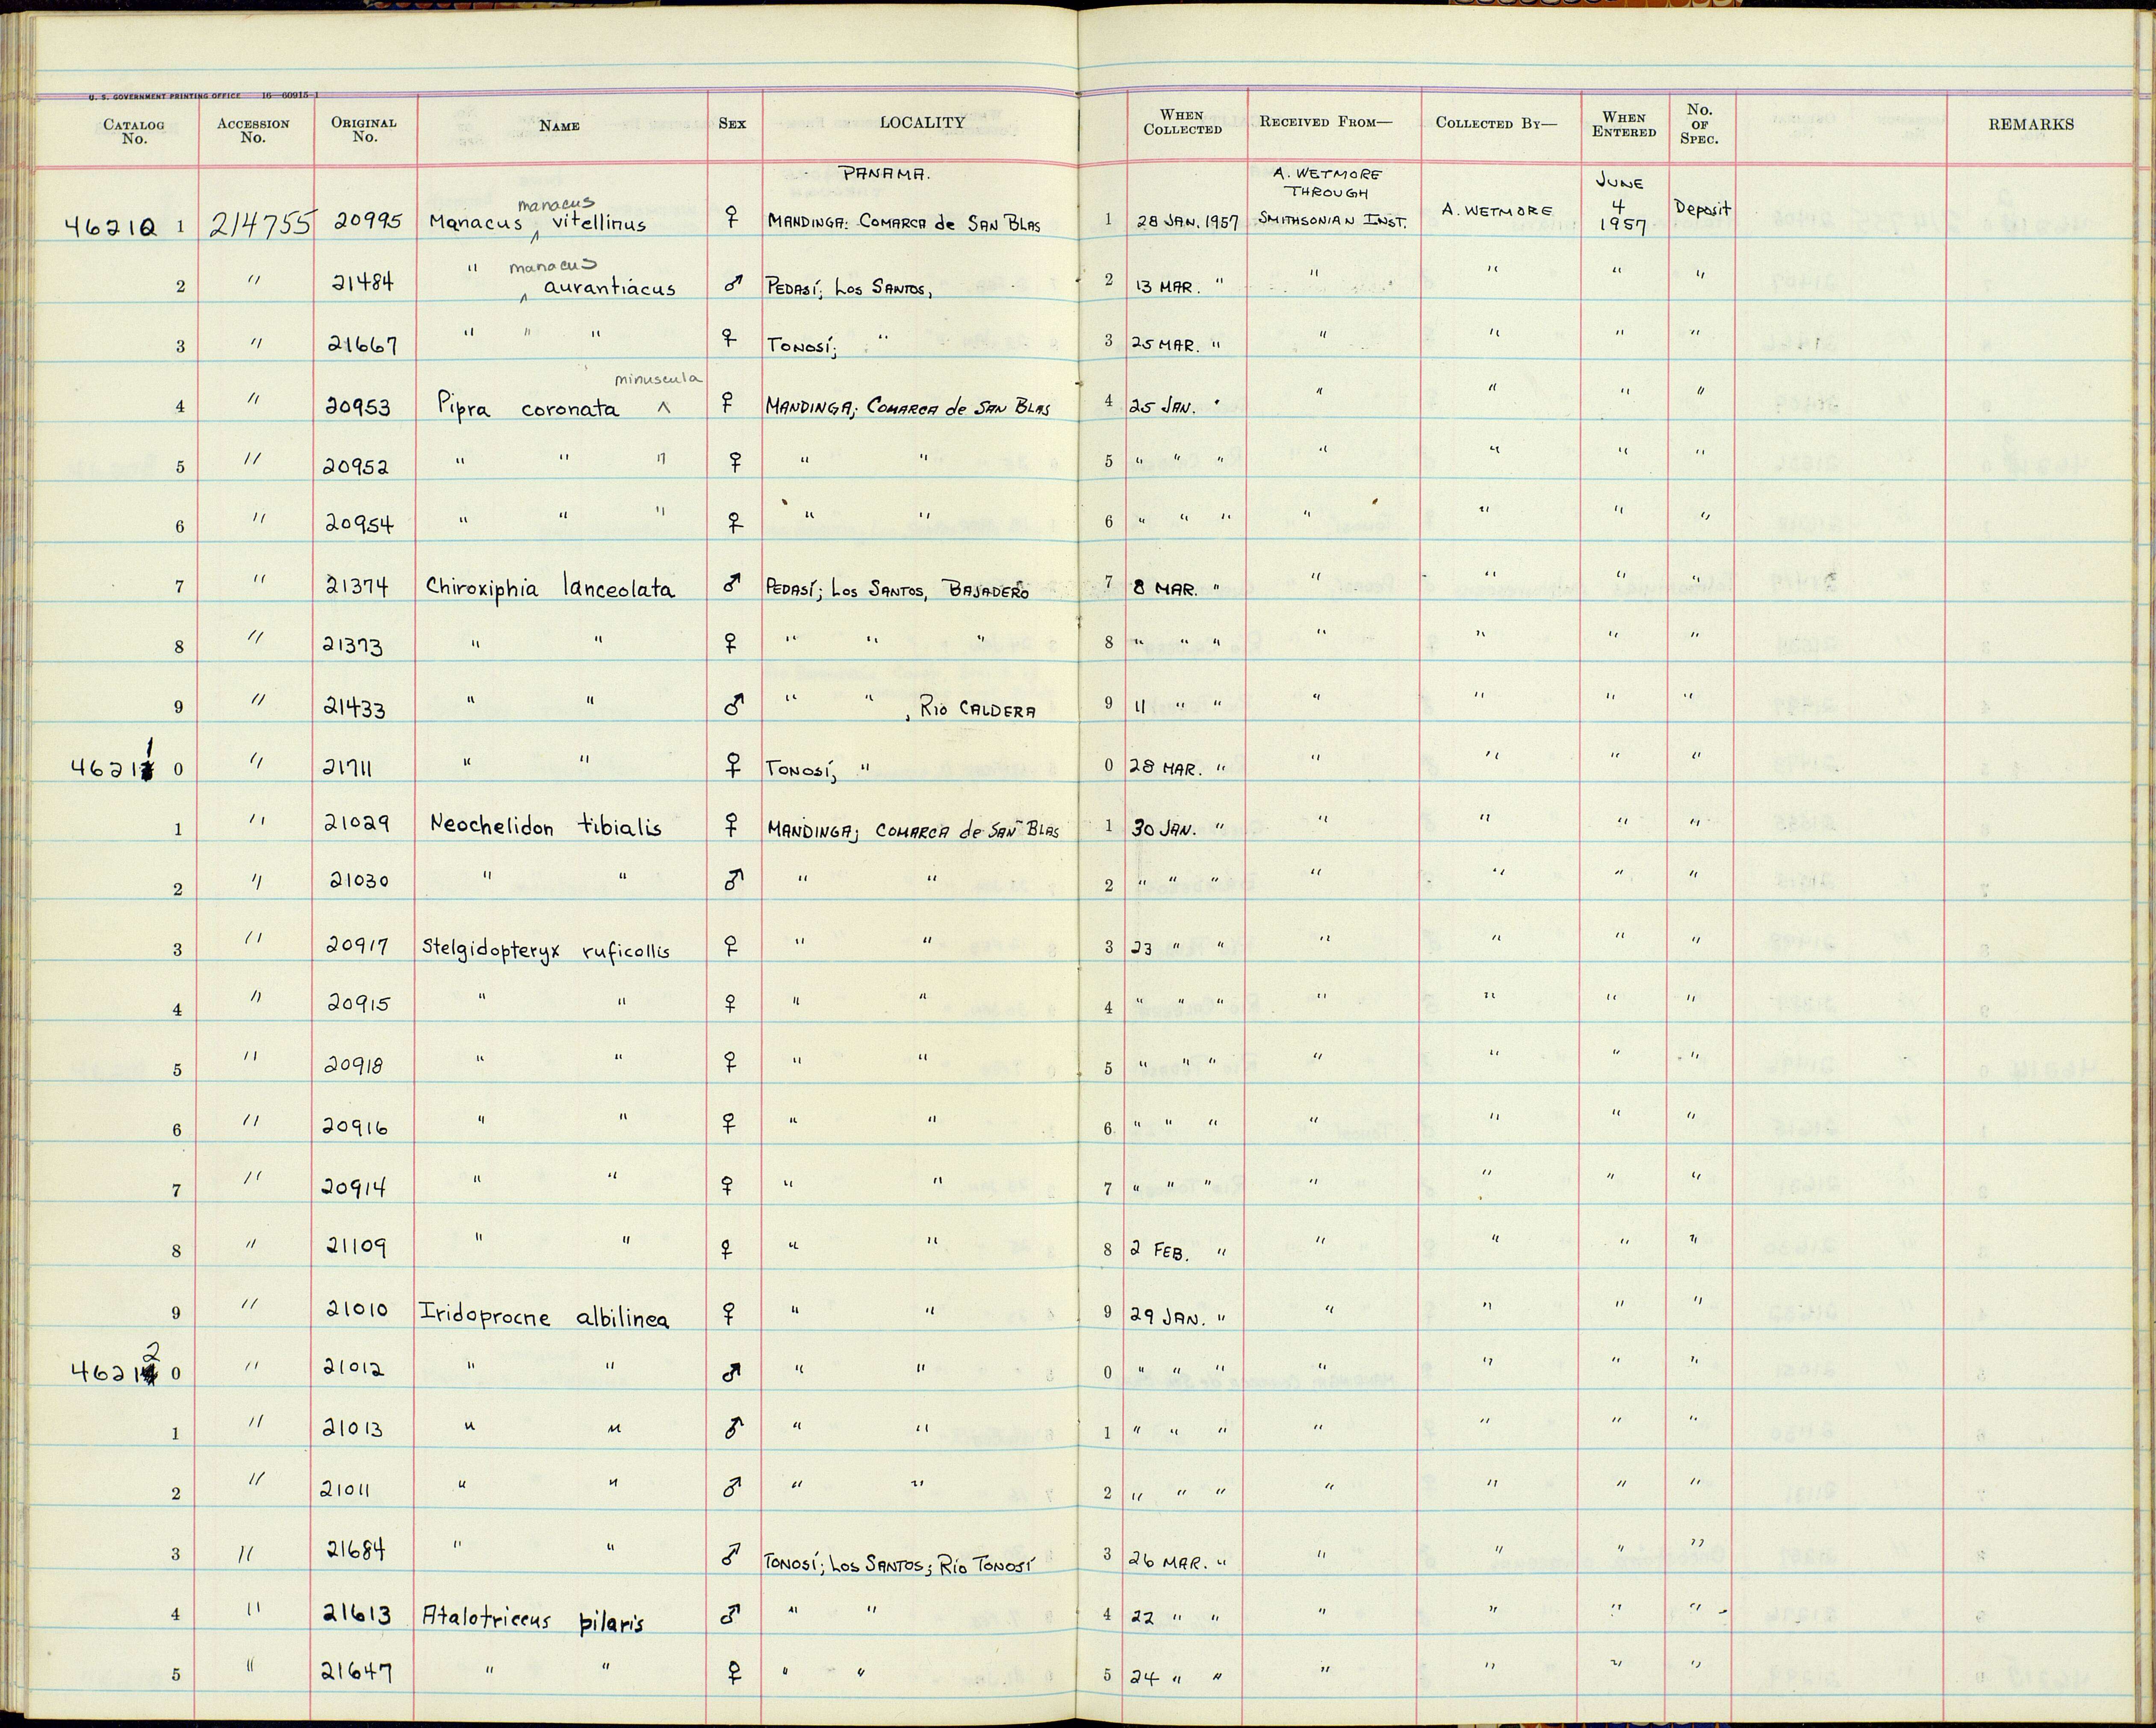Click the 'When Collected' column header
The image size is (2156, 1728).
[1182, 122]
